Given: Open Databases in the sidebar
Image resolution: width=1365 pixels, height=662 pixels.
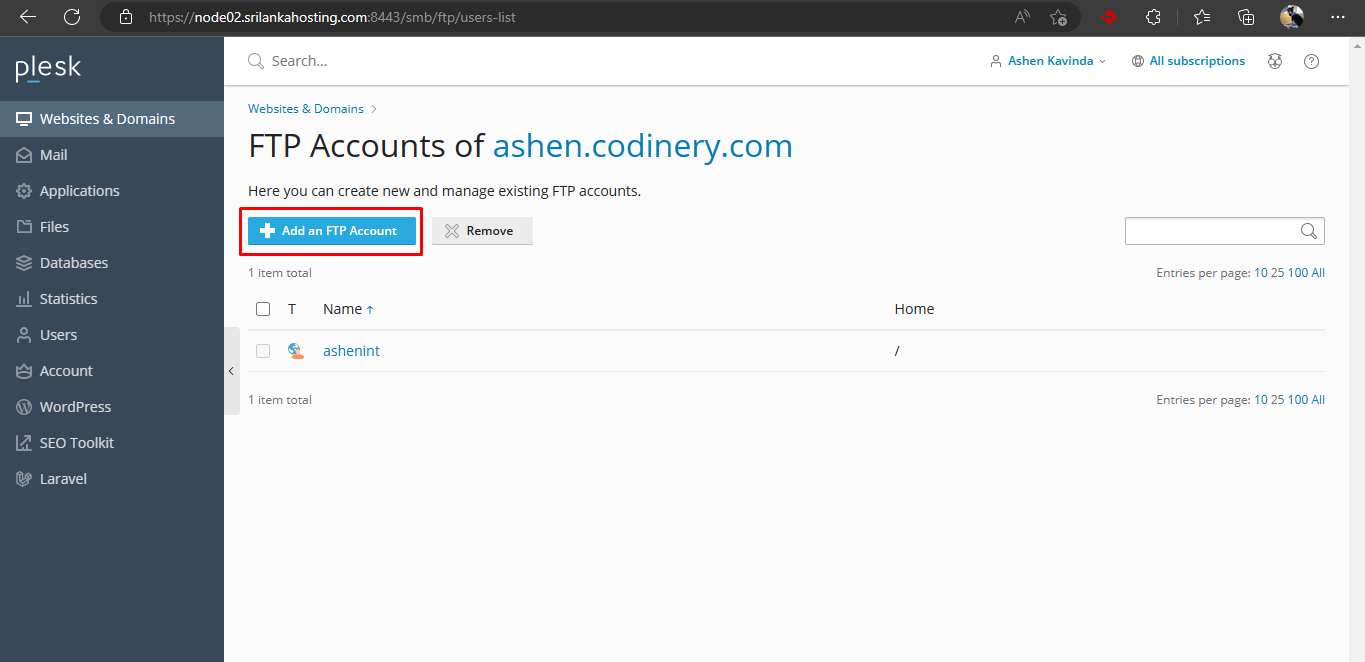Looking at the screenshot, I should coord(73,263).
